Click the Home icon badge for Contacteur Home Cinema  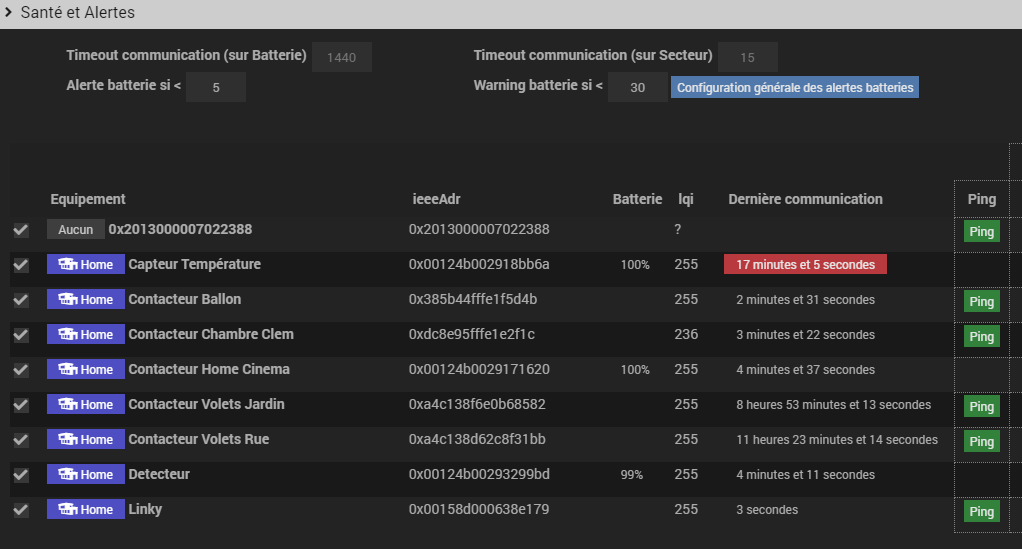click(86, 370)
